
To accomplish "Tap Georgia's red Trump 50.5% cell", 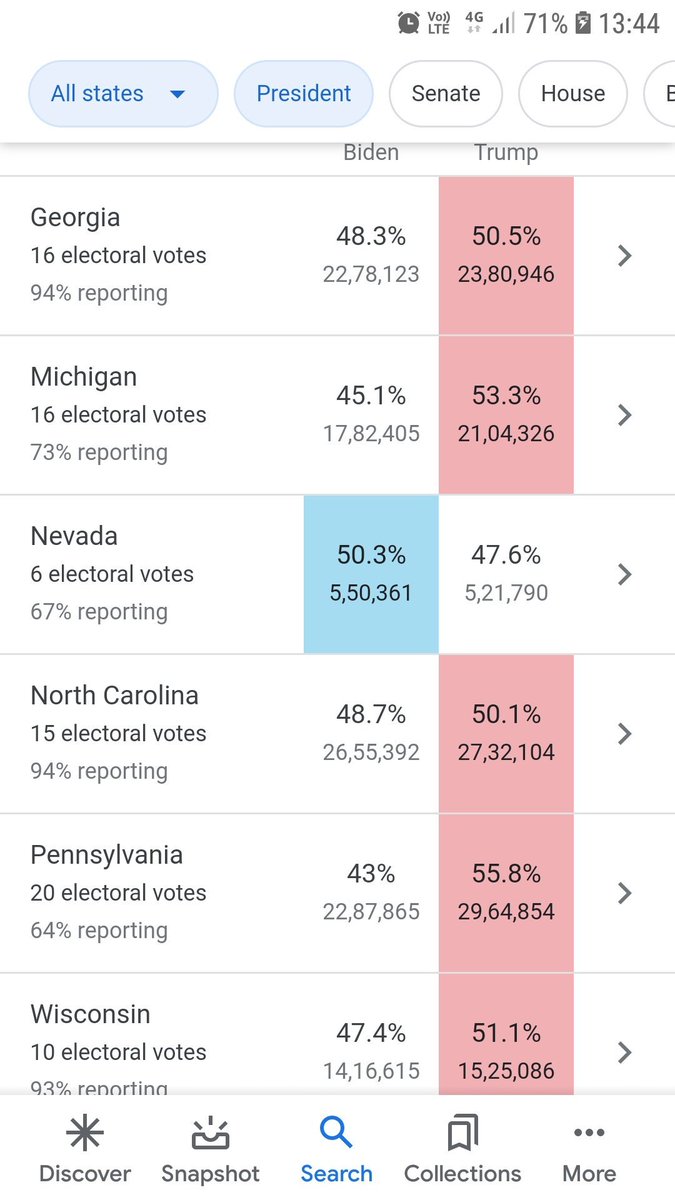I will 506,256.
